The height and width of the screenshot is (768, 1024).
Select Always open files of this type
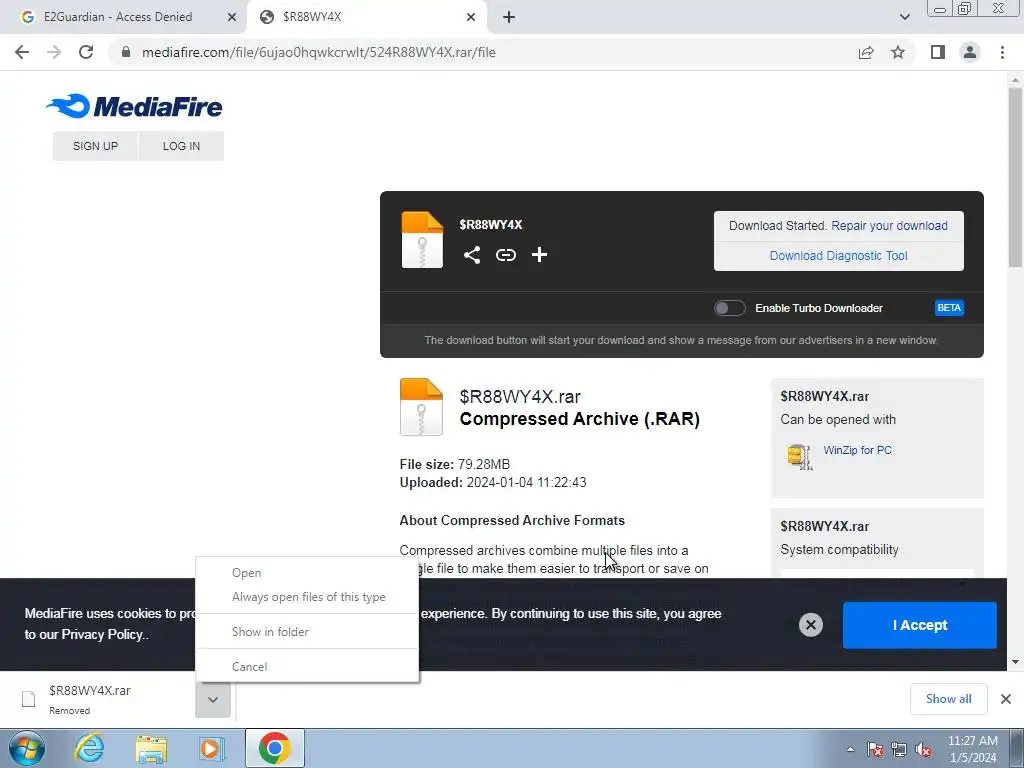click(307, 597)
